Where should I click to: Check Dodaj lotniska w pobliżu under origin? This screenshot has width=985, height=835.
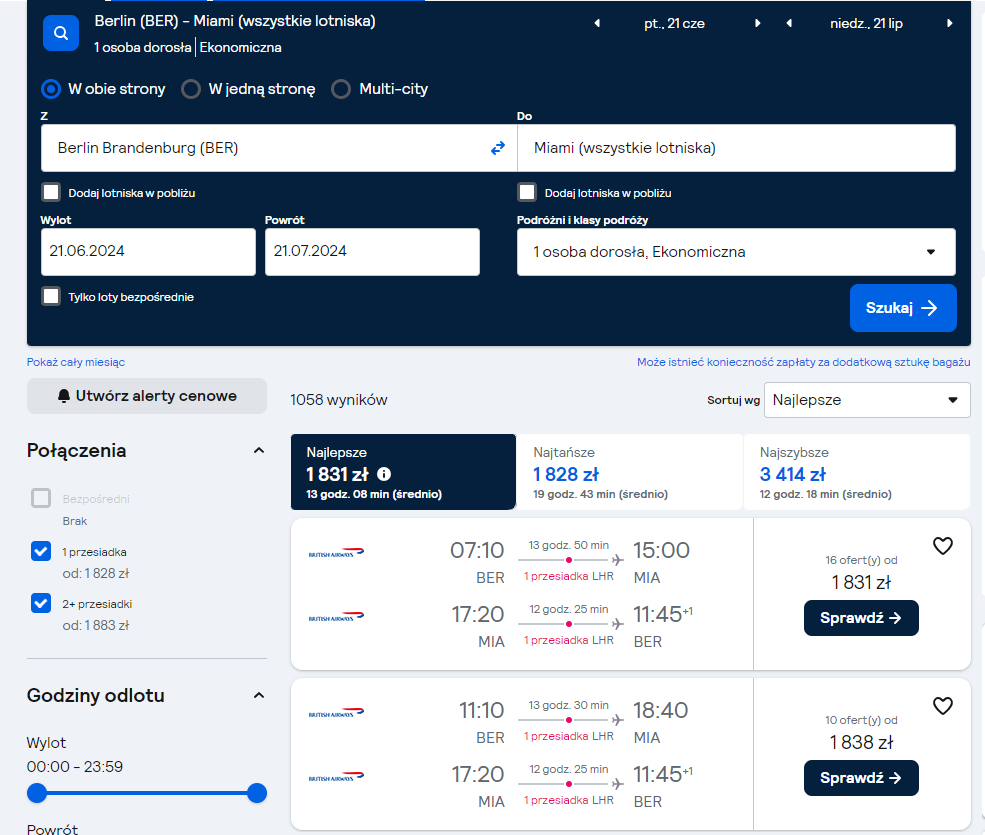tap(51, 192)
